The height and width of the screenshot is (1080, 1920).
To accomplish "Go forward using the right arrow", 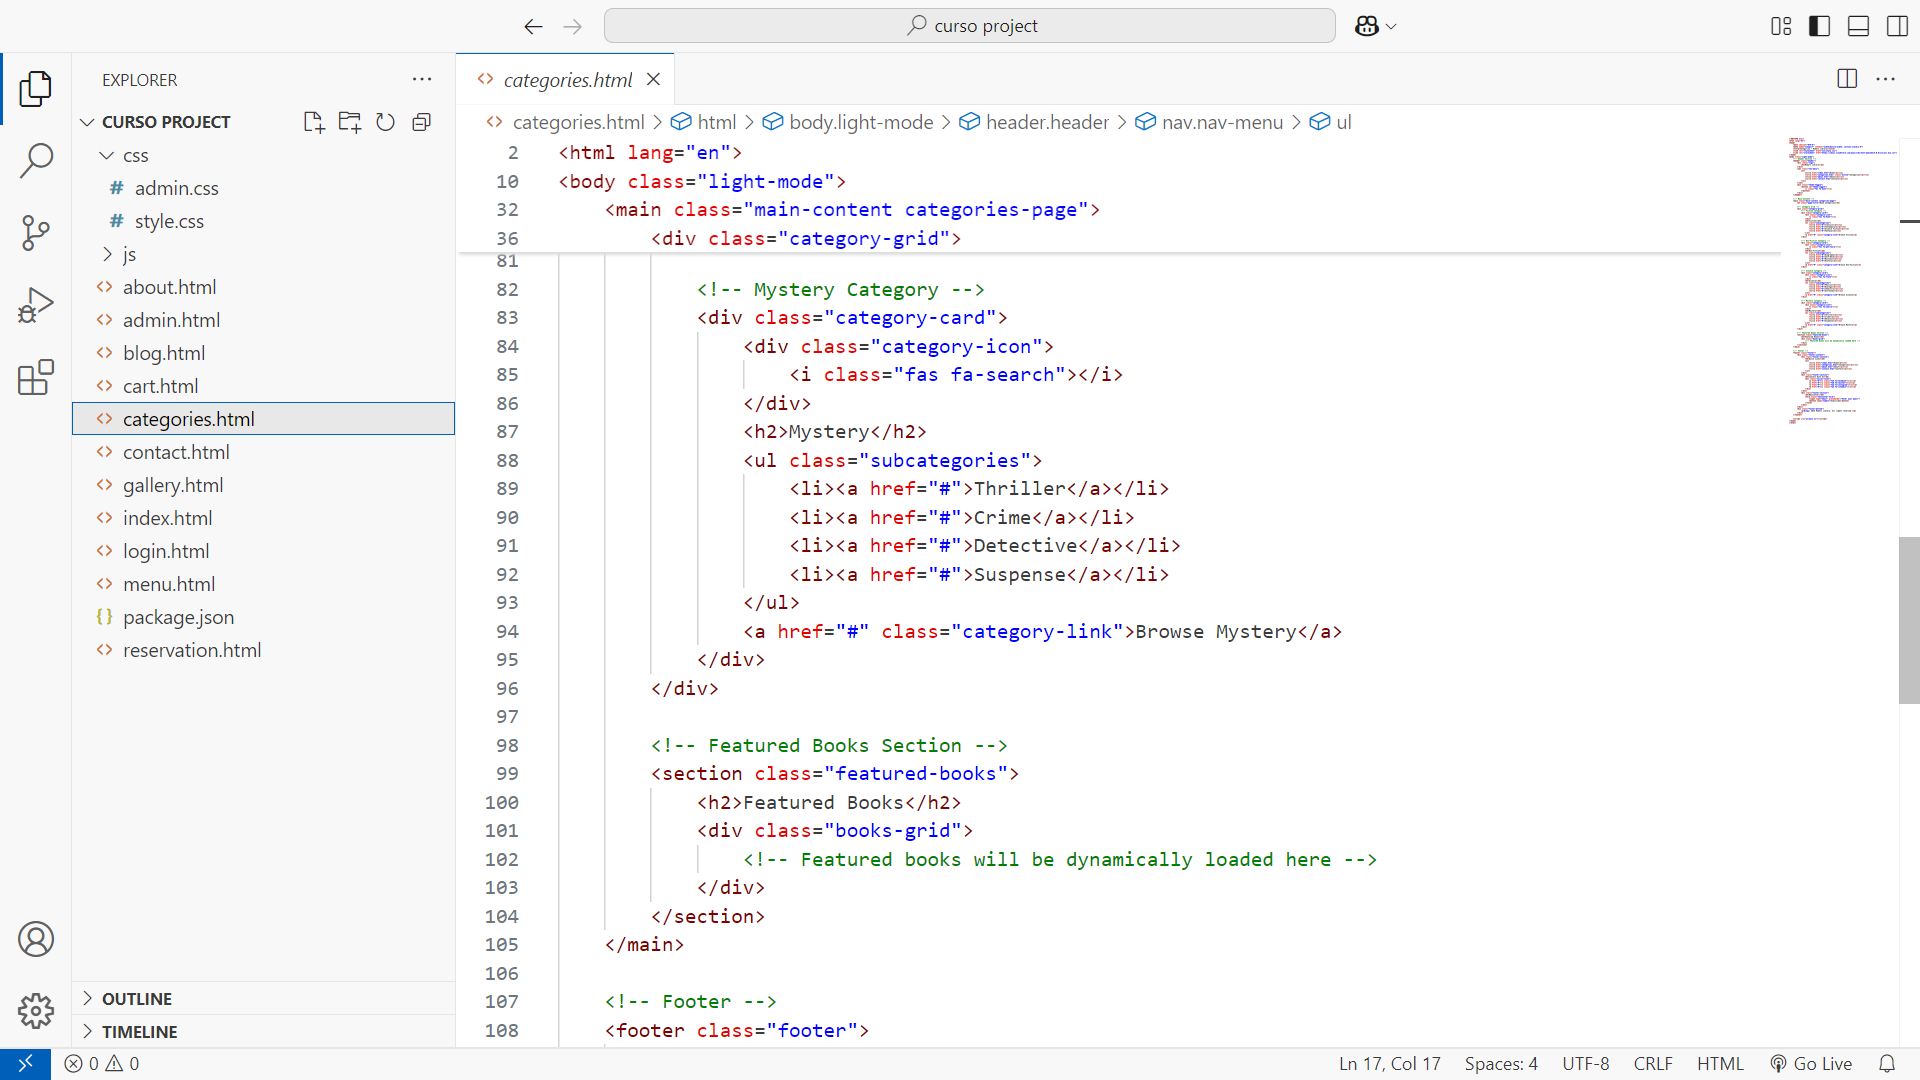I will 572,26.
